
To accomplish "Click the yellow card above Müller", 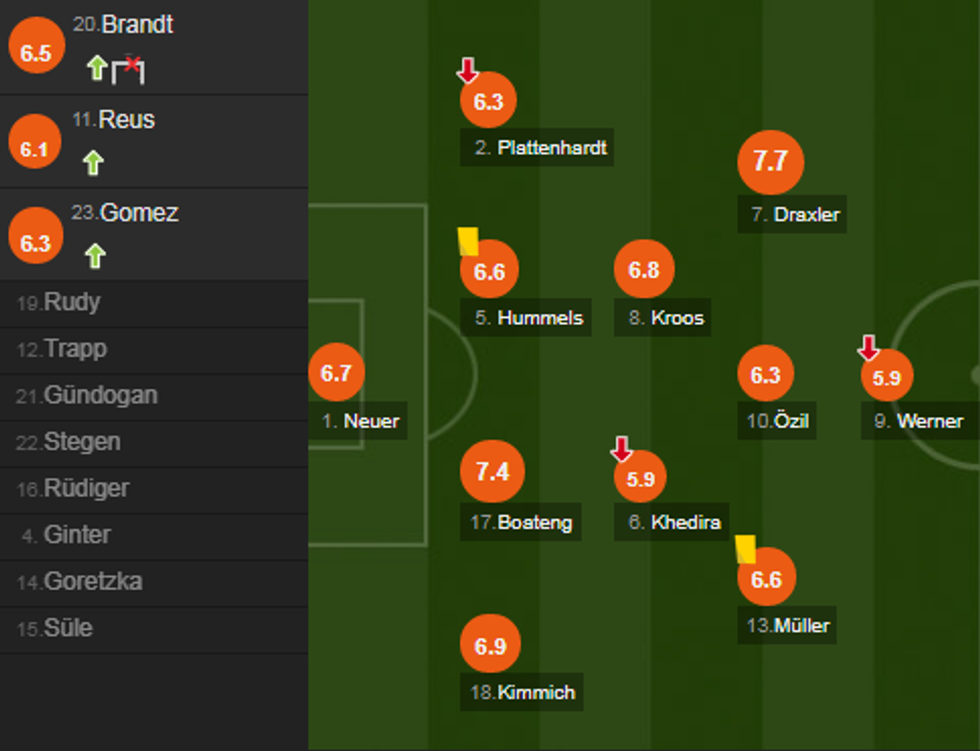I will click(x=745, y=549).
